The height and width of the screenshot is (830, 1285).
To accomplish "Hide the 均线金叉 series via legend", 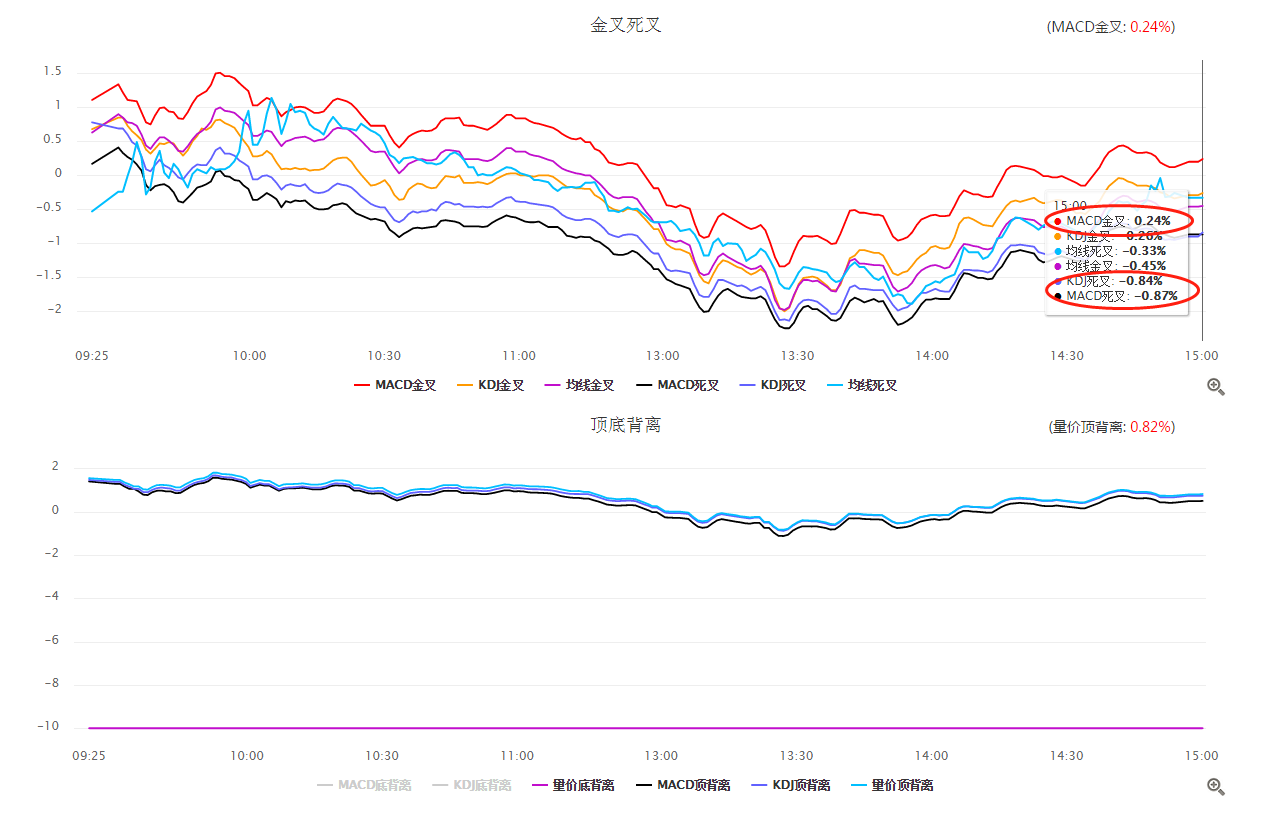I will tap(579, 385).
